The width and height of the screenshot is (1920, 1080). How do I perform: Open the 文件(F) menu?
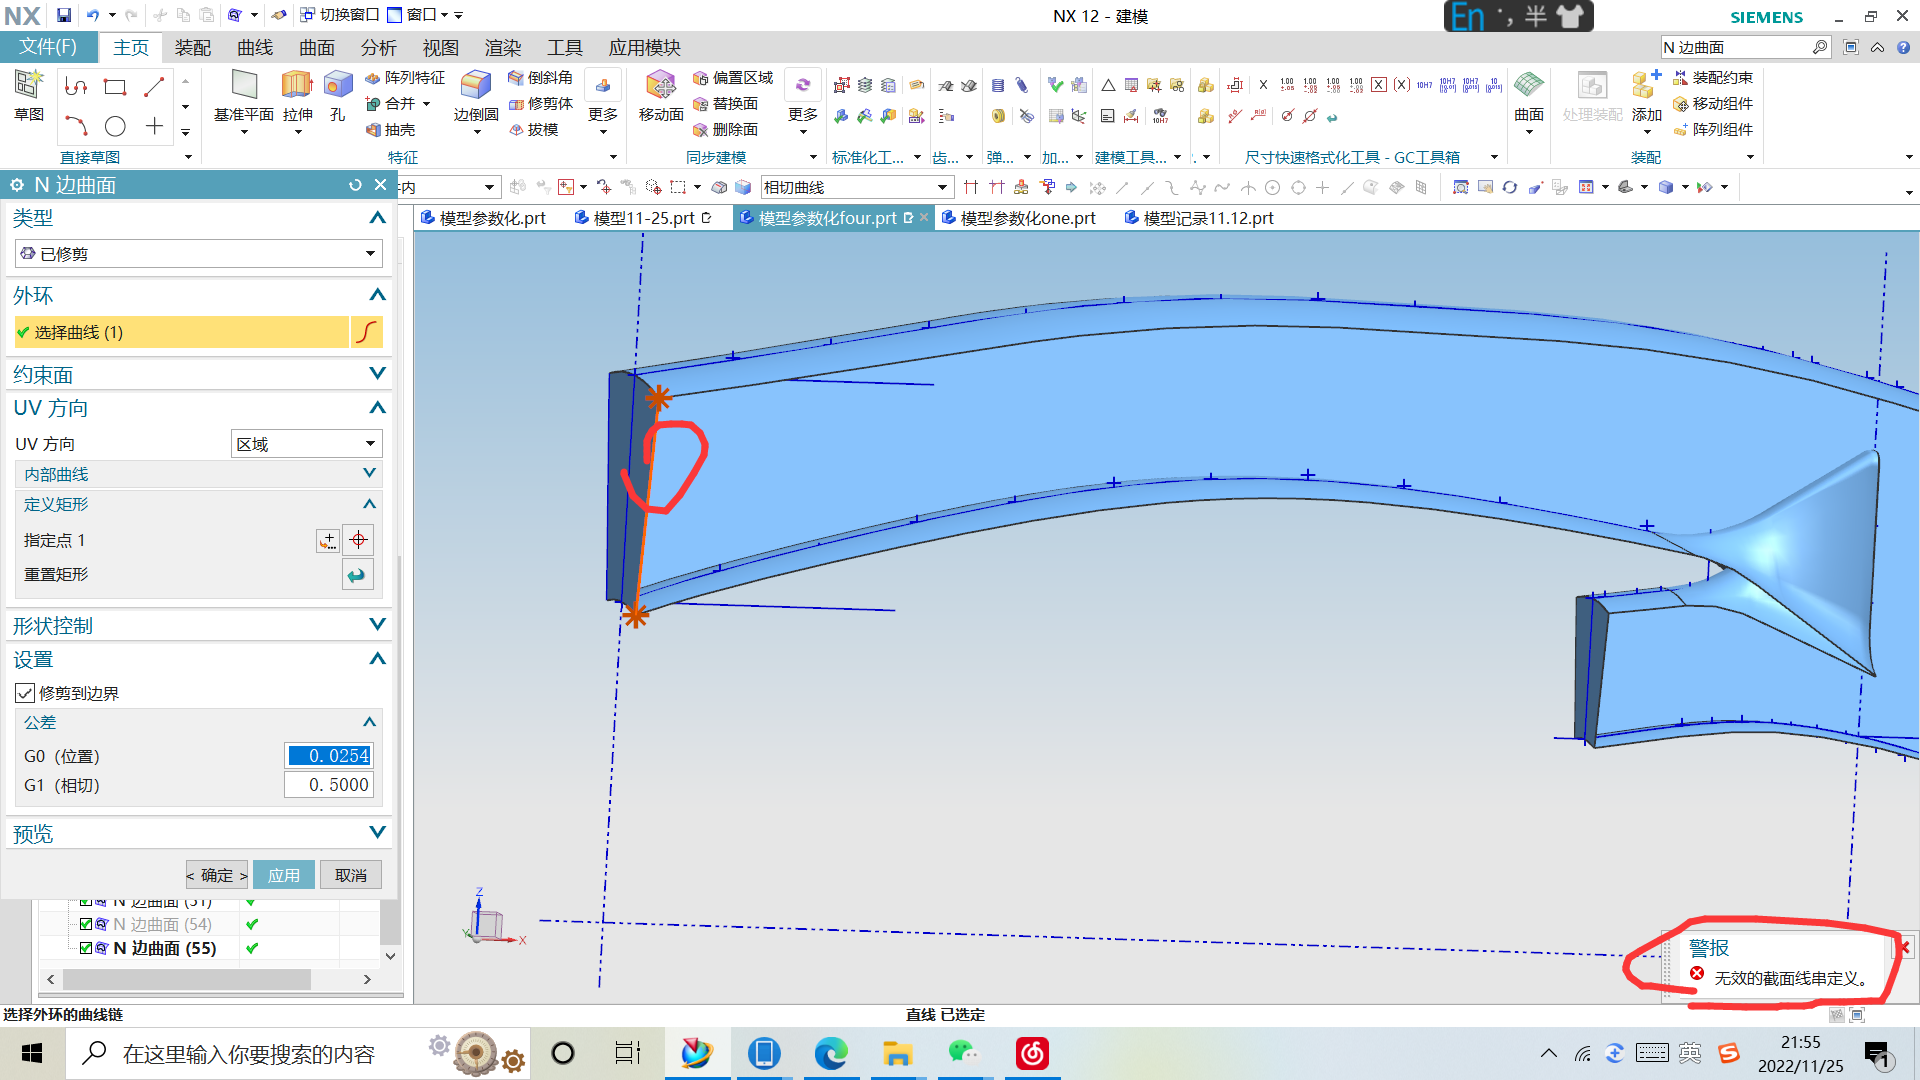click(x=48, y=47)
